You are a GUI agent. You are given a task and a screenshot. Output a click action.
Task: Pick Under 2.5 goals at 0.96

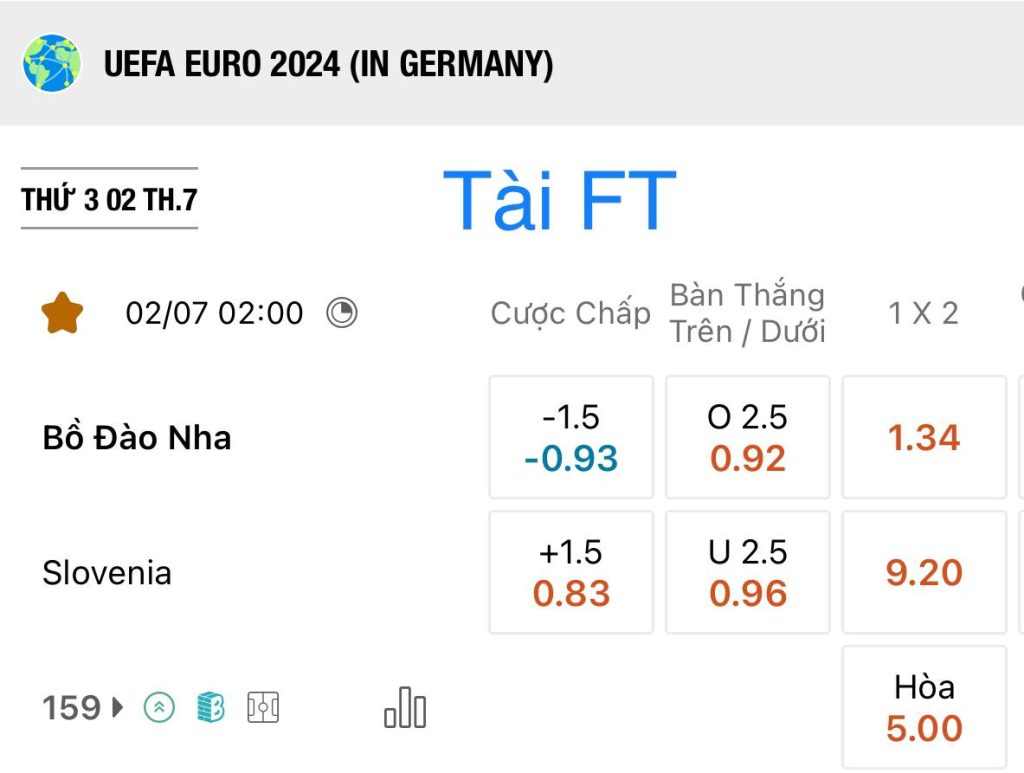point(748,572)
